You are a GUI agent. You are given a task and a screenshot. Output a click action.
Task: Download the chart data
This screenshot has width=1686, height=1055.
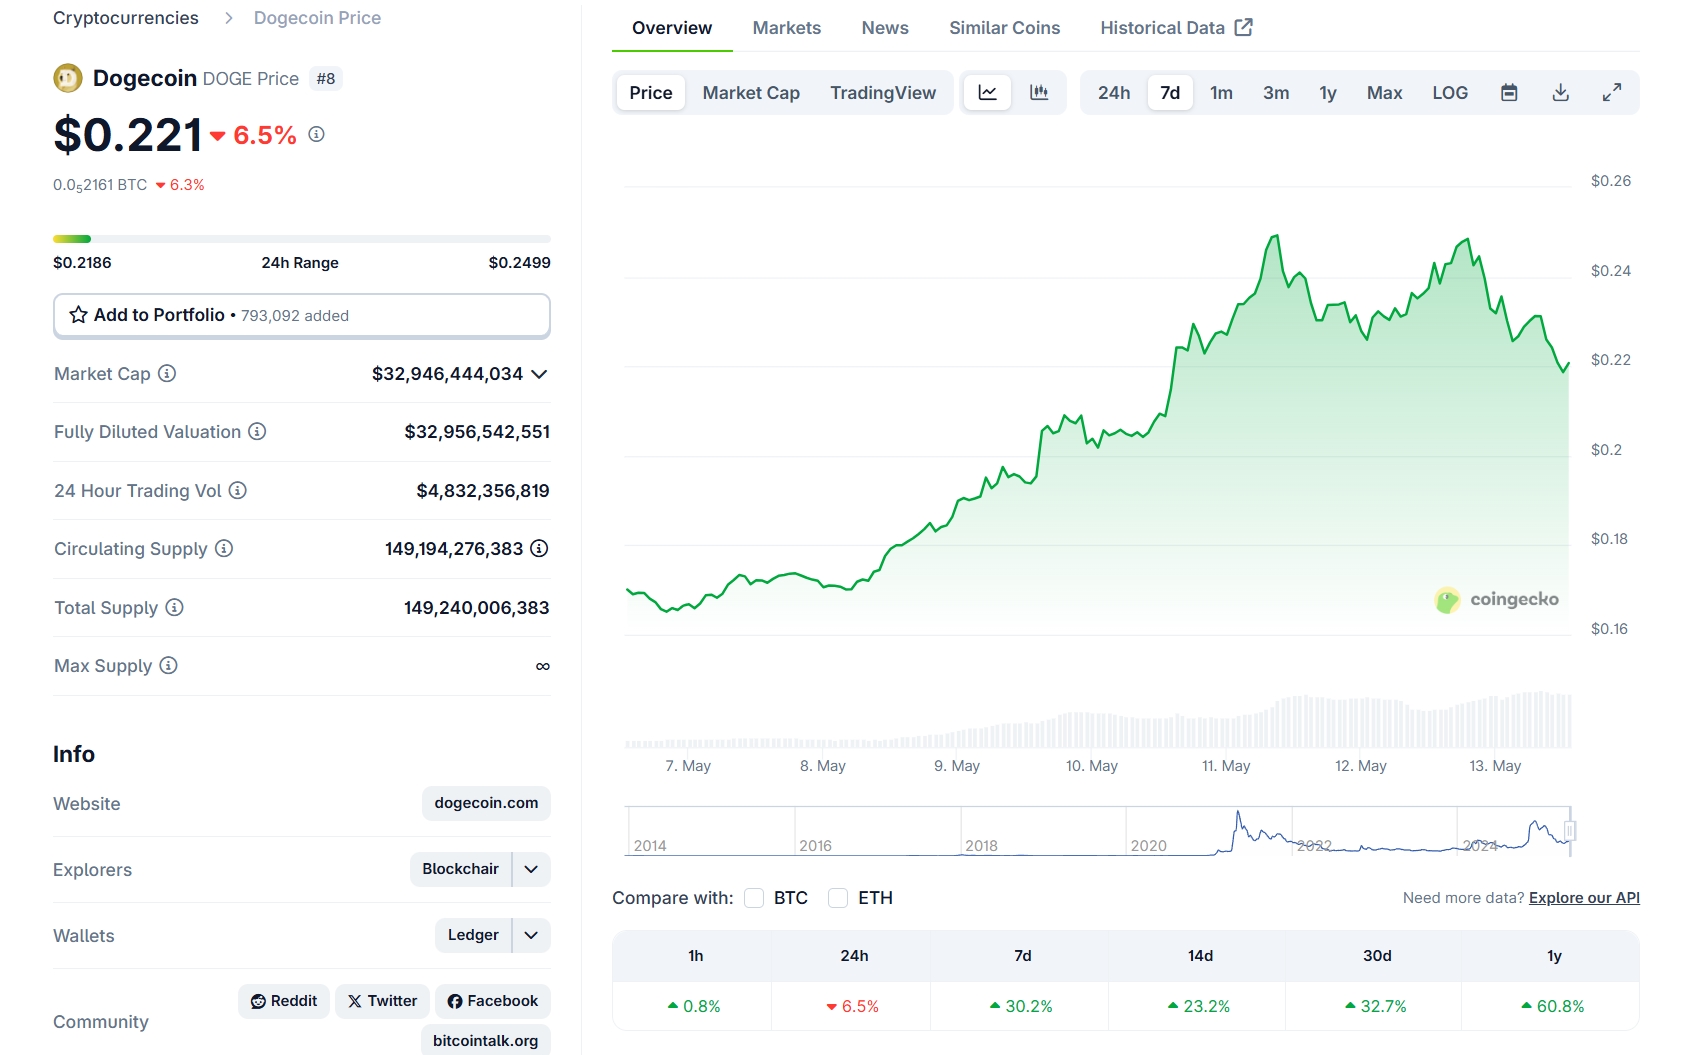coord(1560,92)
